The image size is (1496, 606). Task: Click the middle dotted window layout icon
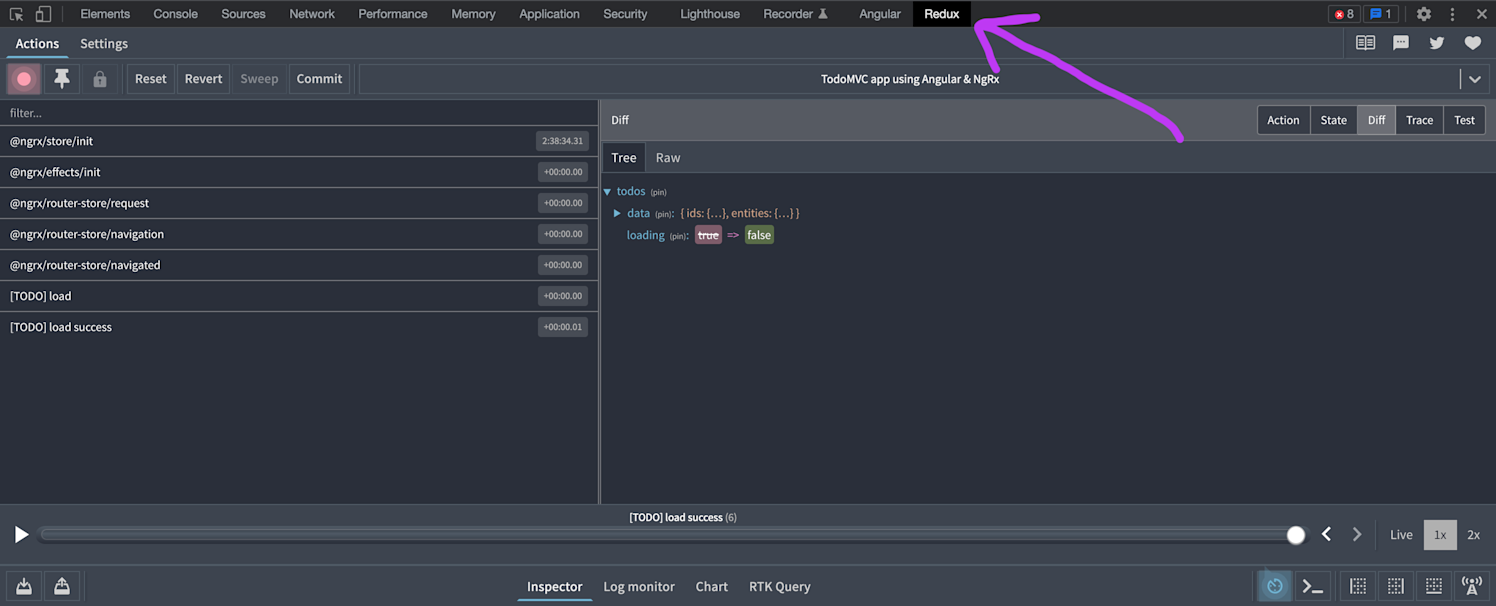pyautogui.click(x=1396, y=586)
